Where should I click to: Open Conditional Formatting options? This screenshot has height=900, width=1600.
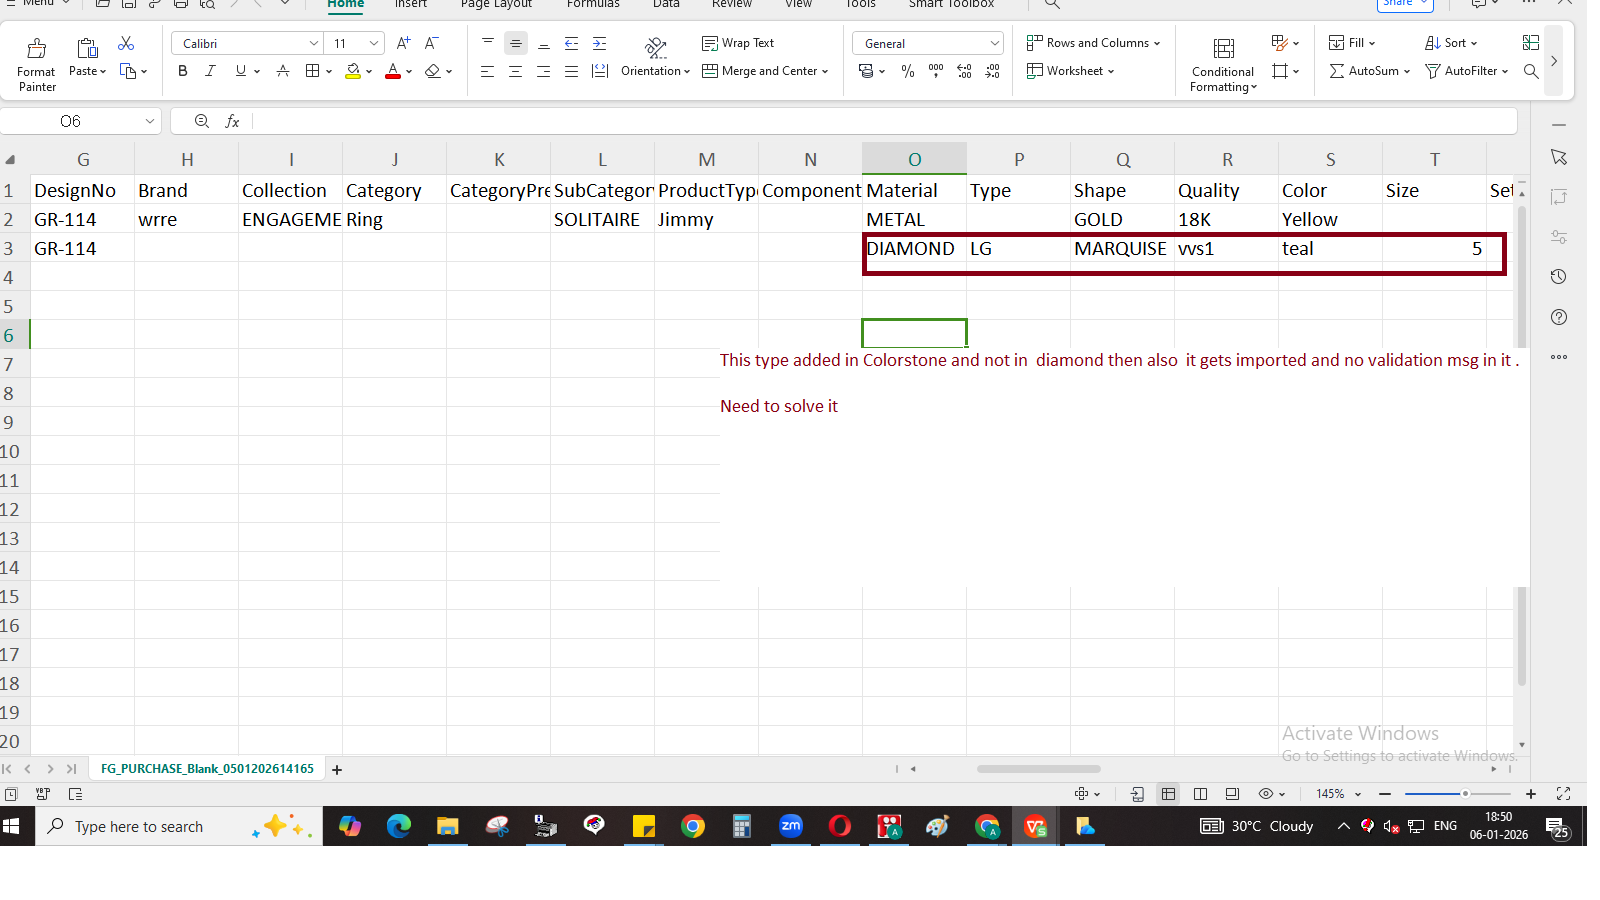click(x=1223, y=65)
